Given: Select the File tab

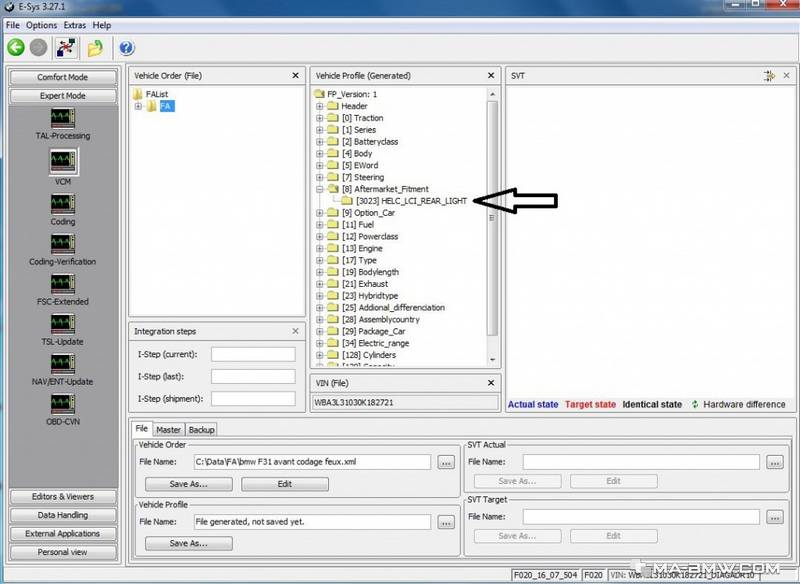Looking at the screenshot, I should (x=142, y=429).
